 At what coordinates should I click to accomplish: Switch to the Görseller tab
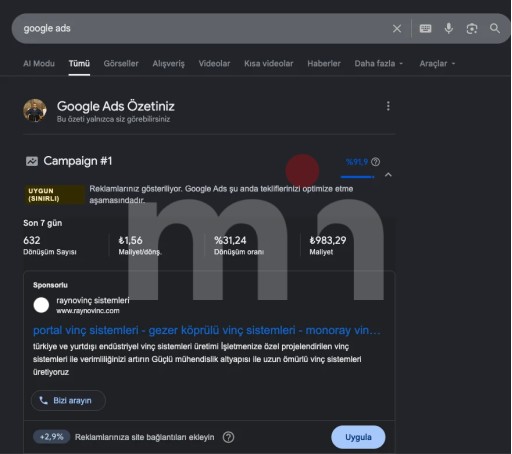tap(121, 63)
